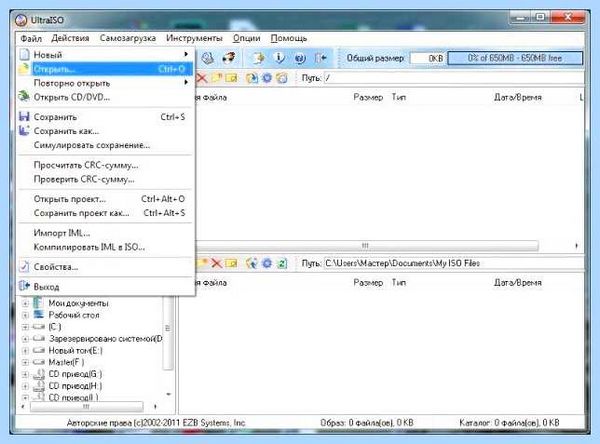600x444 pixels.
Task: Click the upper Путь field showing /
Action: [454, 78]
